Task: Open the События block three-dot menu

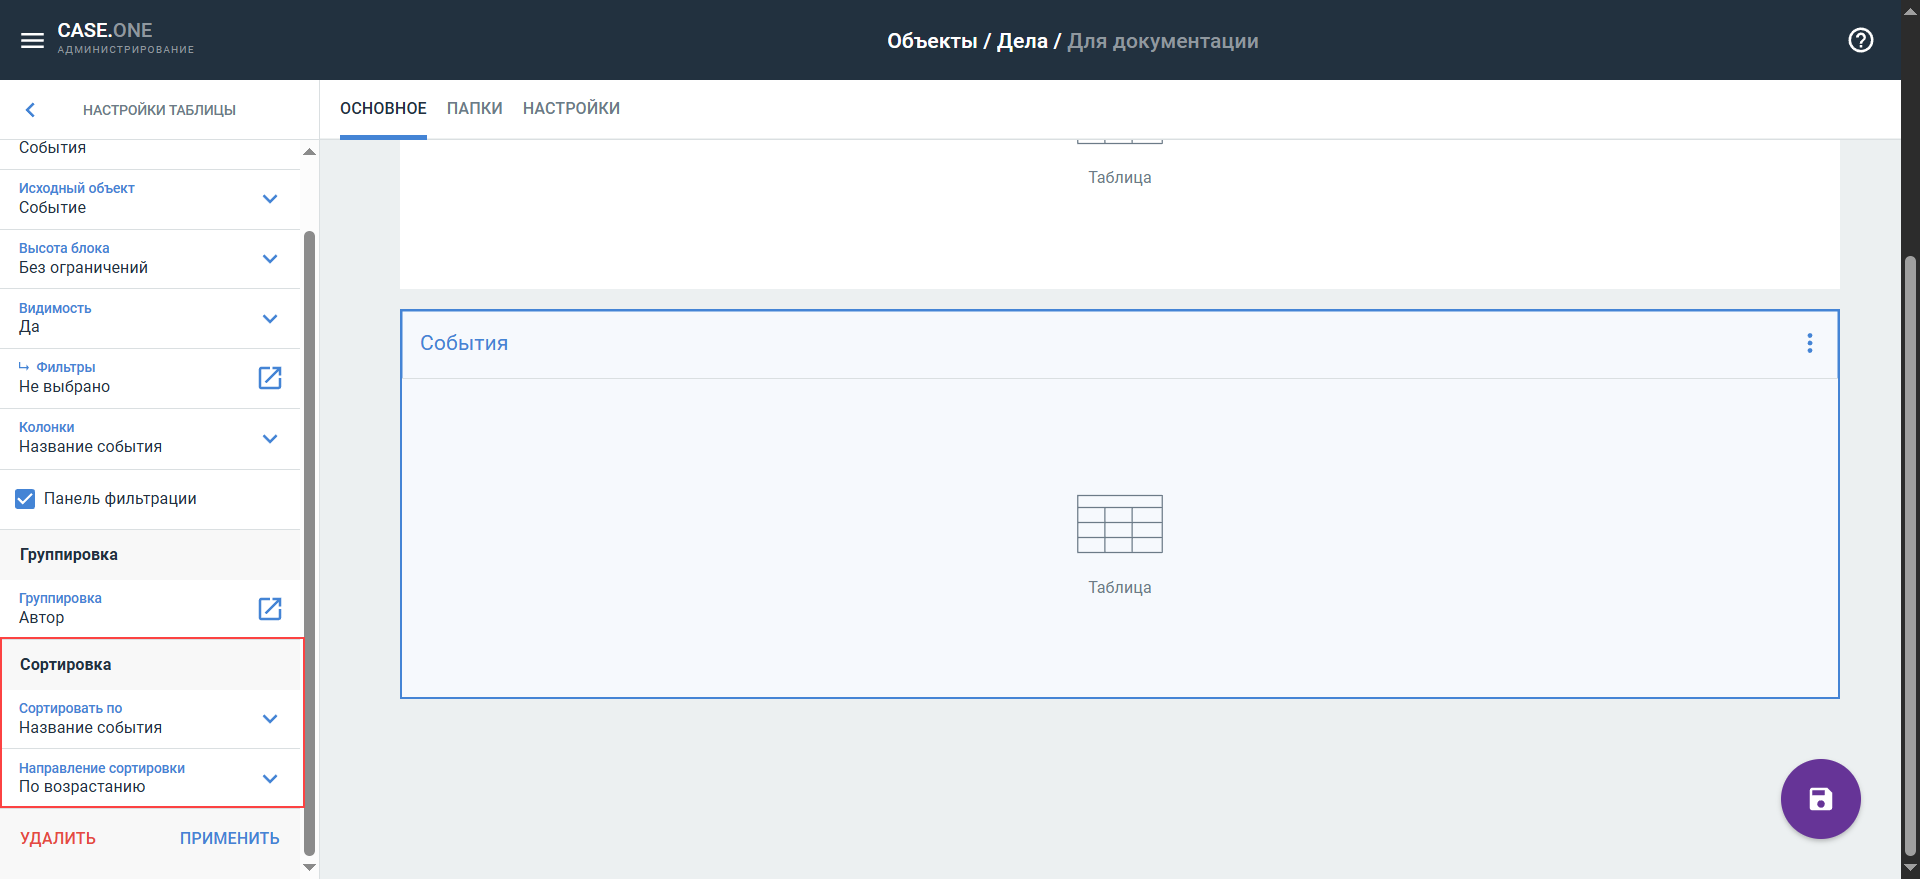Action: (1809, 344)
